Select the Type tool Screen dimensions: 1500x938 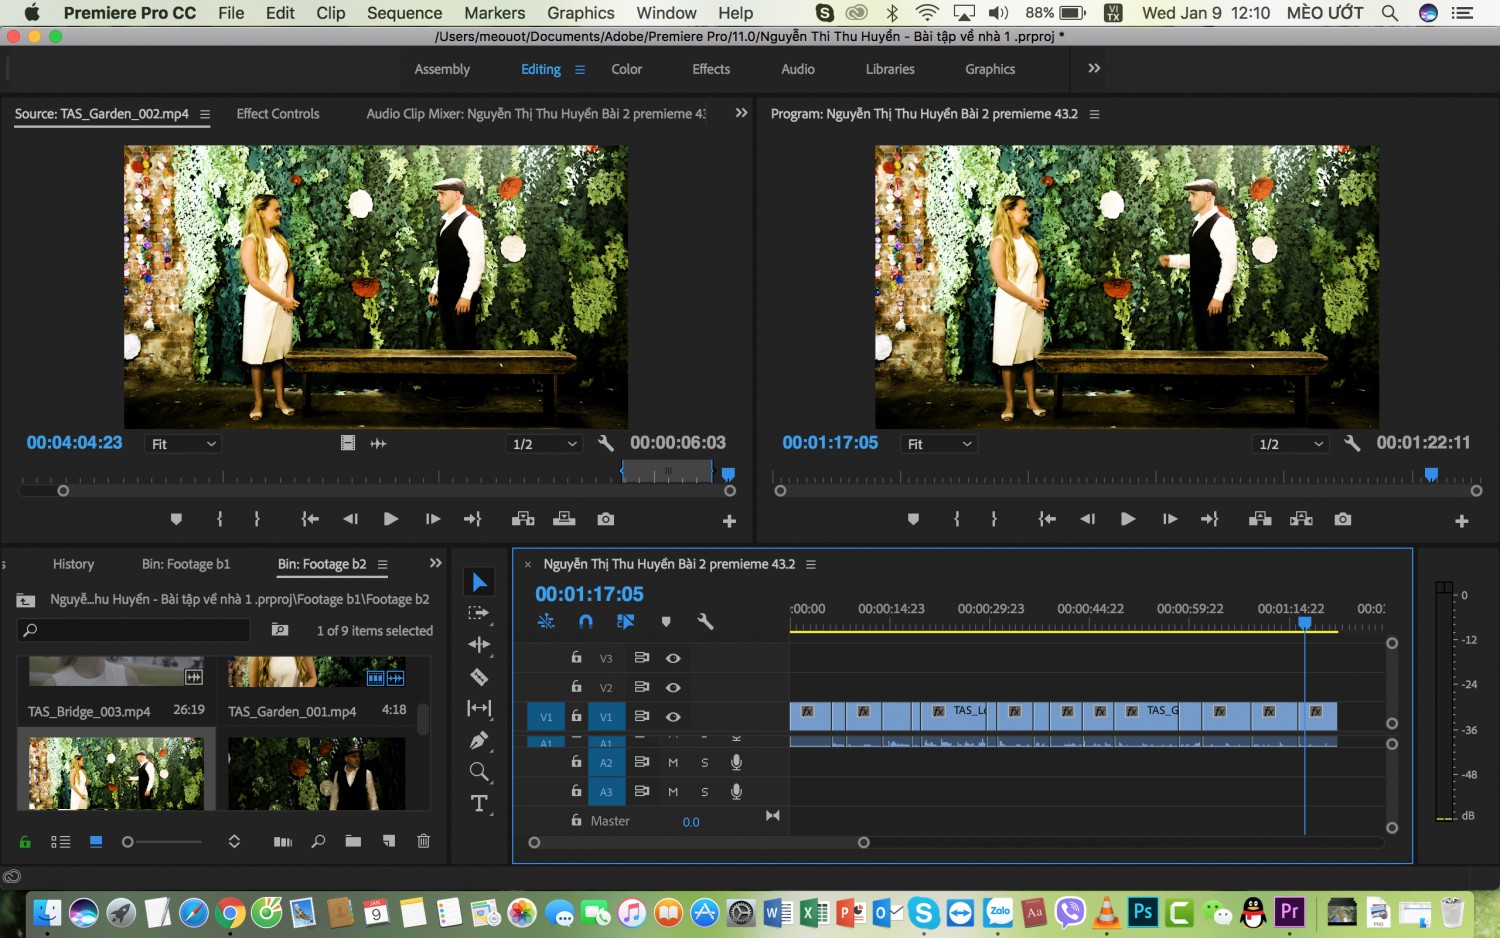pyautogui.click(x=479, y=804)
